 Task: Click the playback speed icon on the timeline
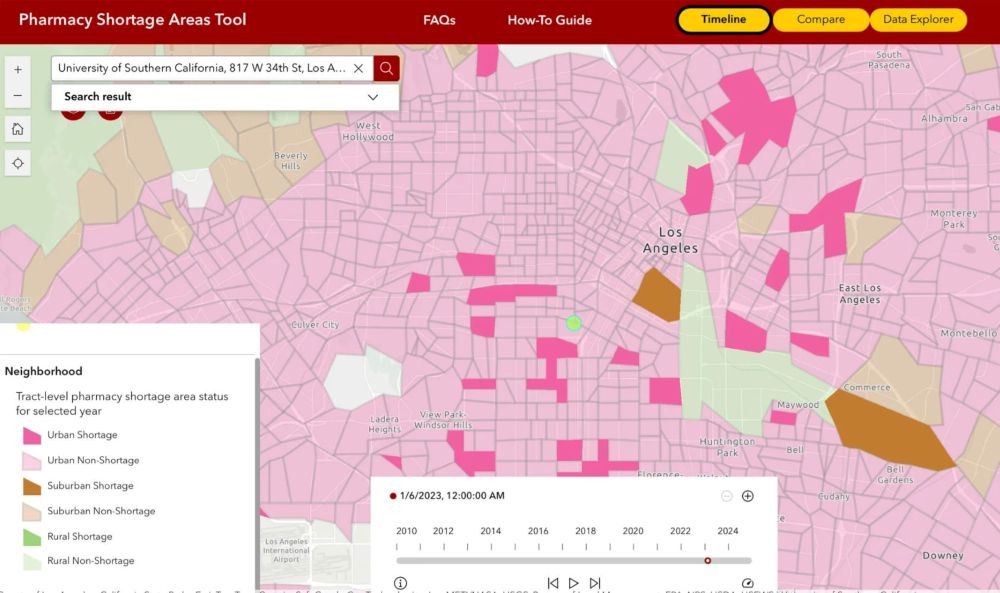[747, 582]
